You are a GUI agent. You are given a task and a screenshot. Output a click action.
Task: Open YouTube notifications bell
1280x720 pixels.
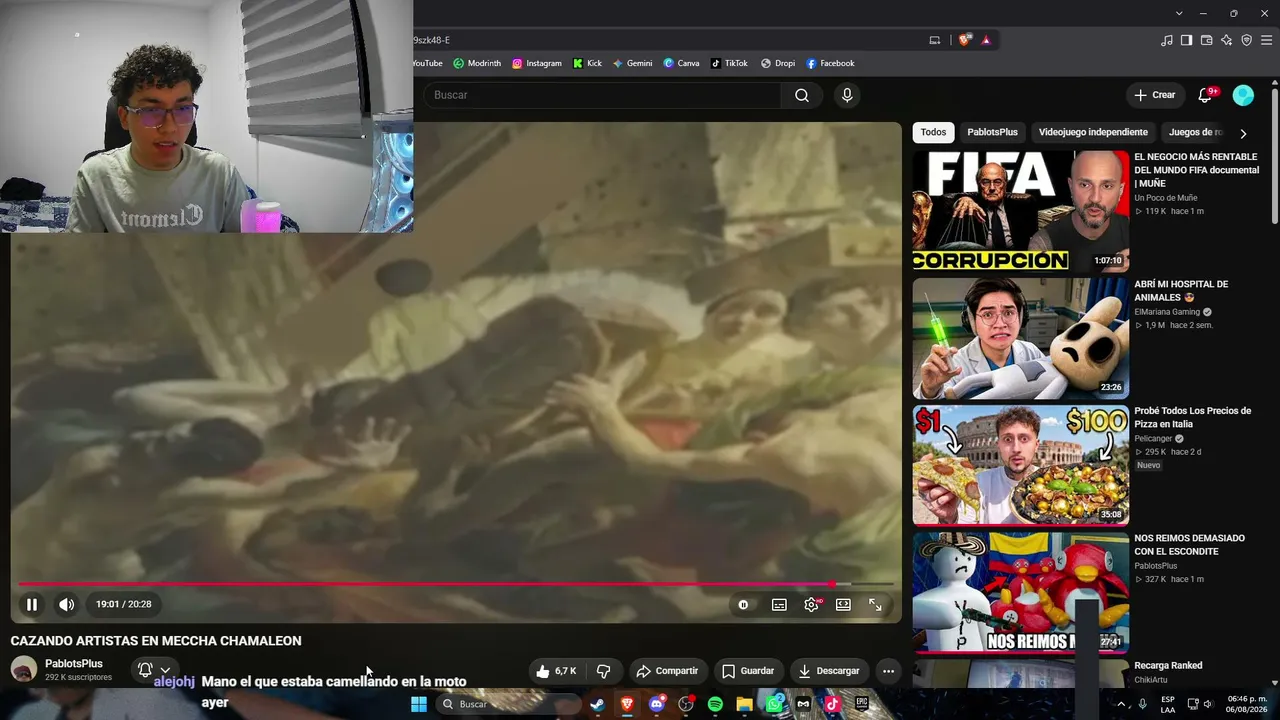(1206, 95)
